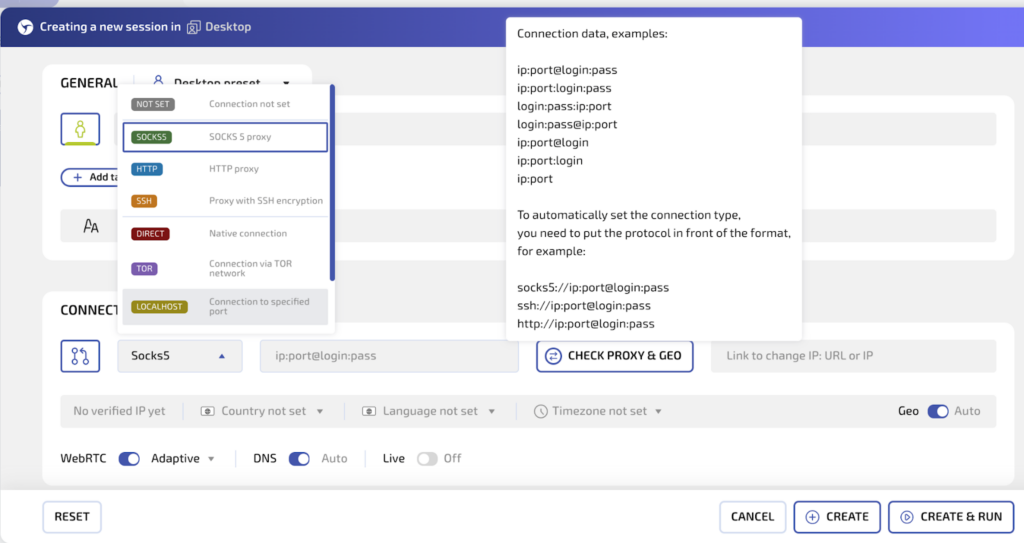The width and height of the screenshot is (1024, 543).
Task: Click the font fingerprint Aa icon
Action: coord(91,226)
